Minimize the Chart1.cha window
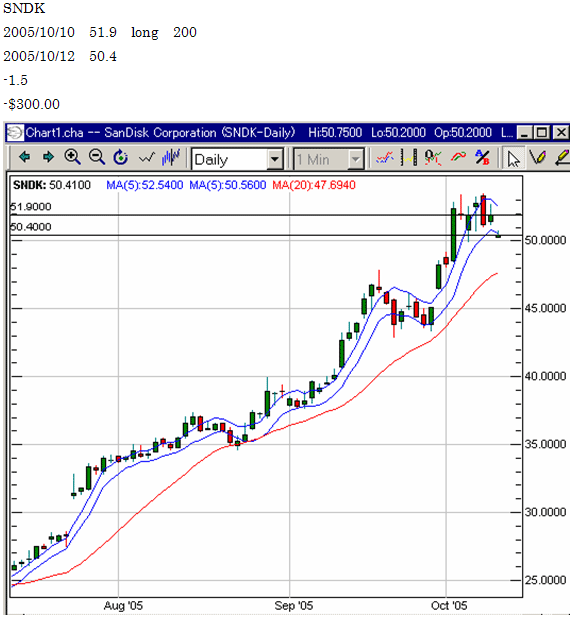 [524, 133]
